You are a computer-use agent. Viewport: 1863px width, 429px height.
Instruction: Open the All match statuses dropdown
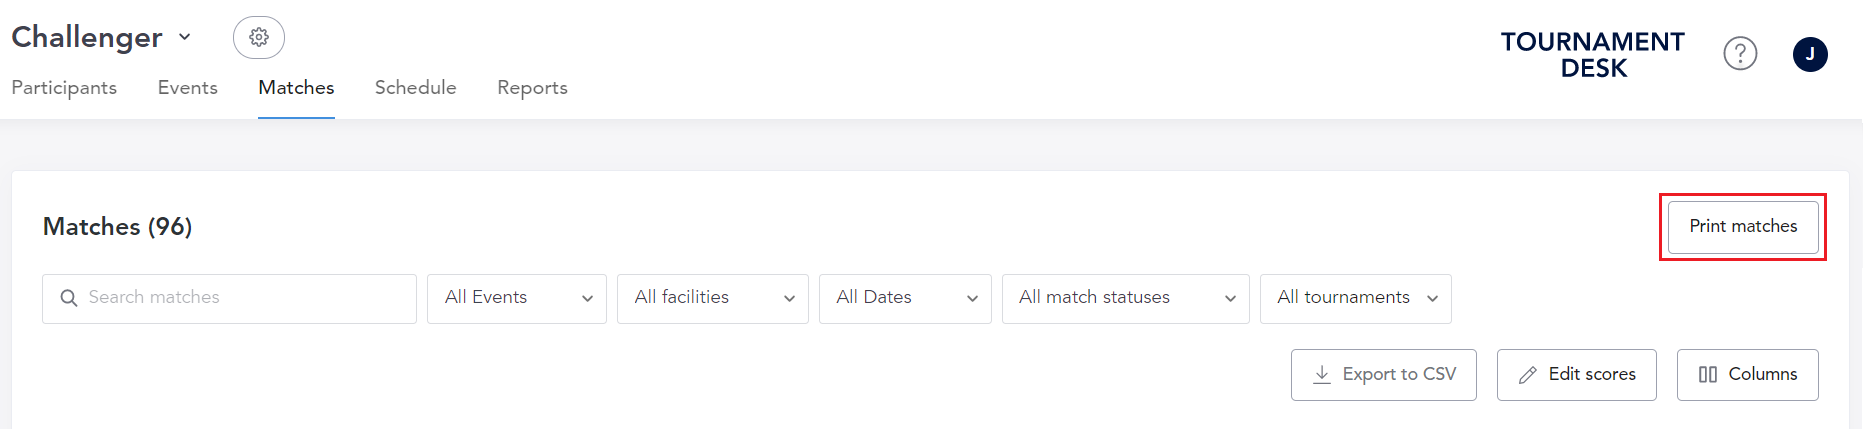pos(1126,299)
